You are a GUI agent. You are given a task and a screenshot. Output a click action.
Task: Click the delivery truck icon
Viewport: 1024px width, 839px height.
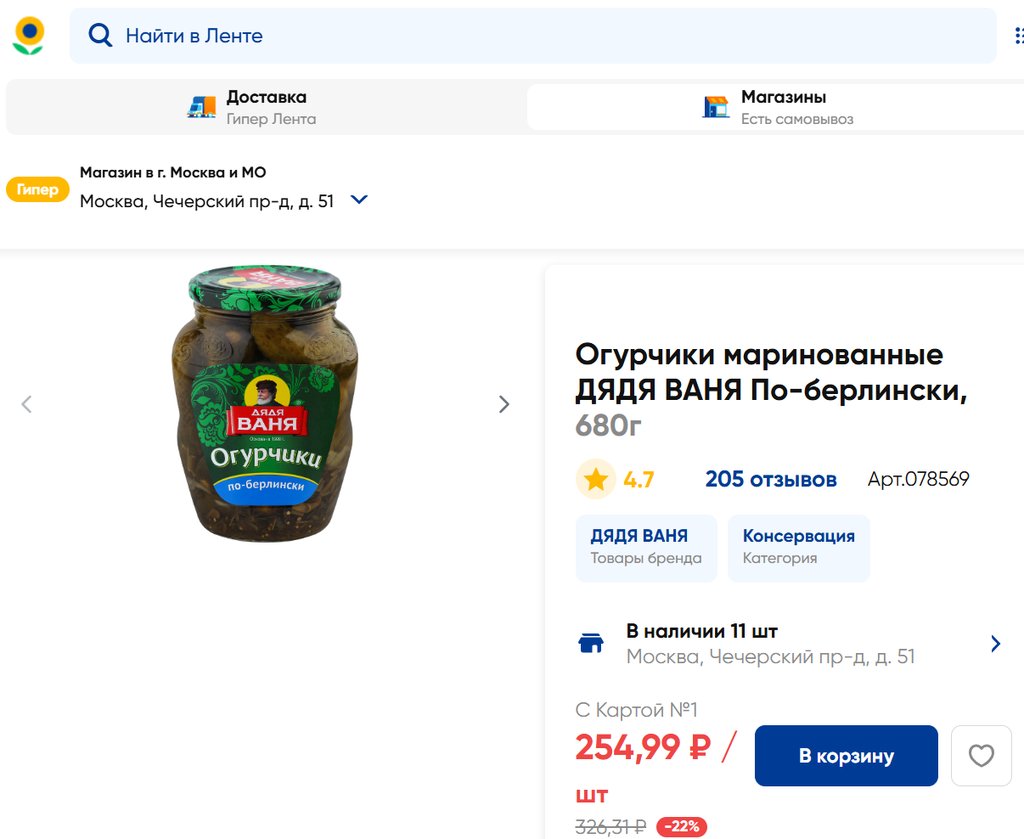coord(201,107)
